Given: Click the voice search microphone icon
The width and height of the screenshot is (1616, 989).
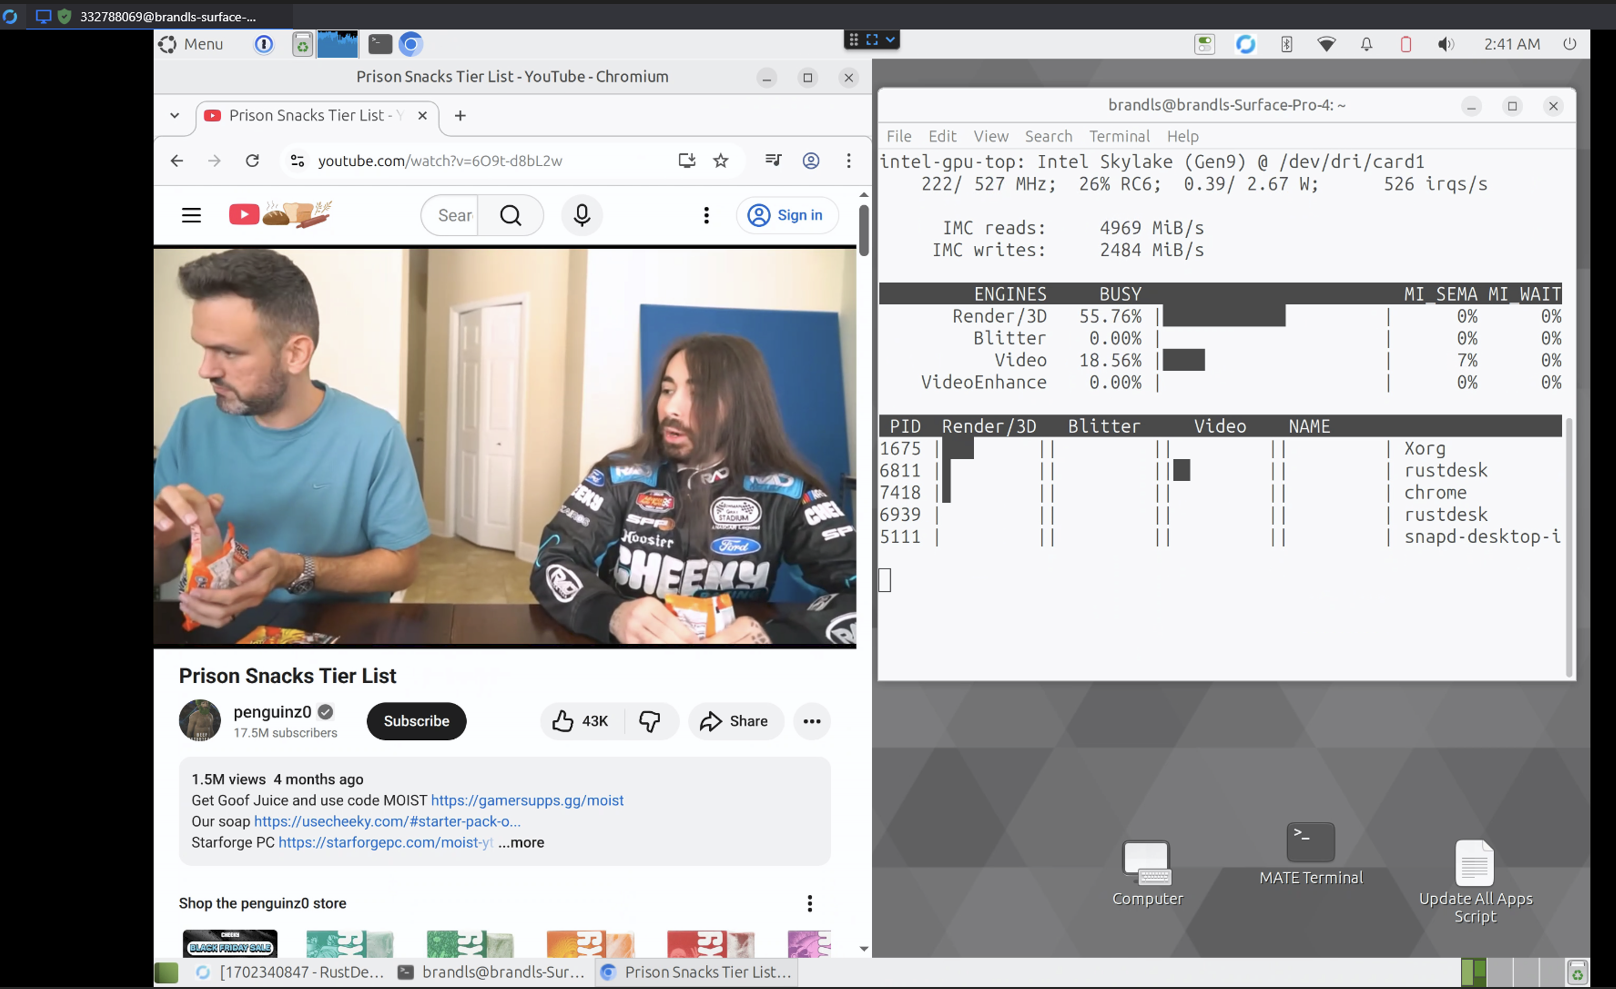Looking at the screenshot, I should coord(582,215).
